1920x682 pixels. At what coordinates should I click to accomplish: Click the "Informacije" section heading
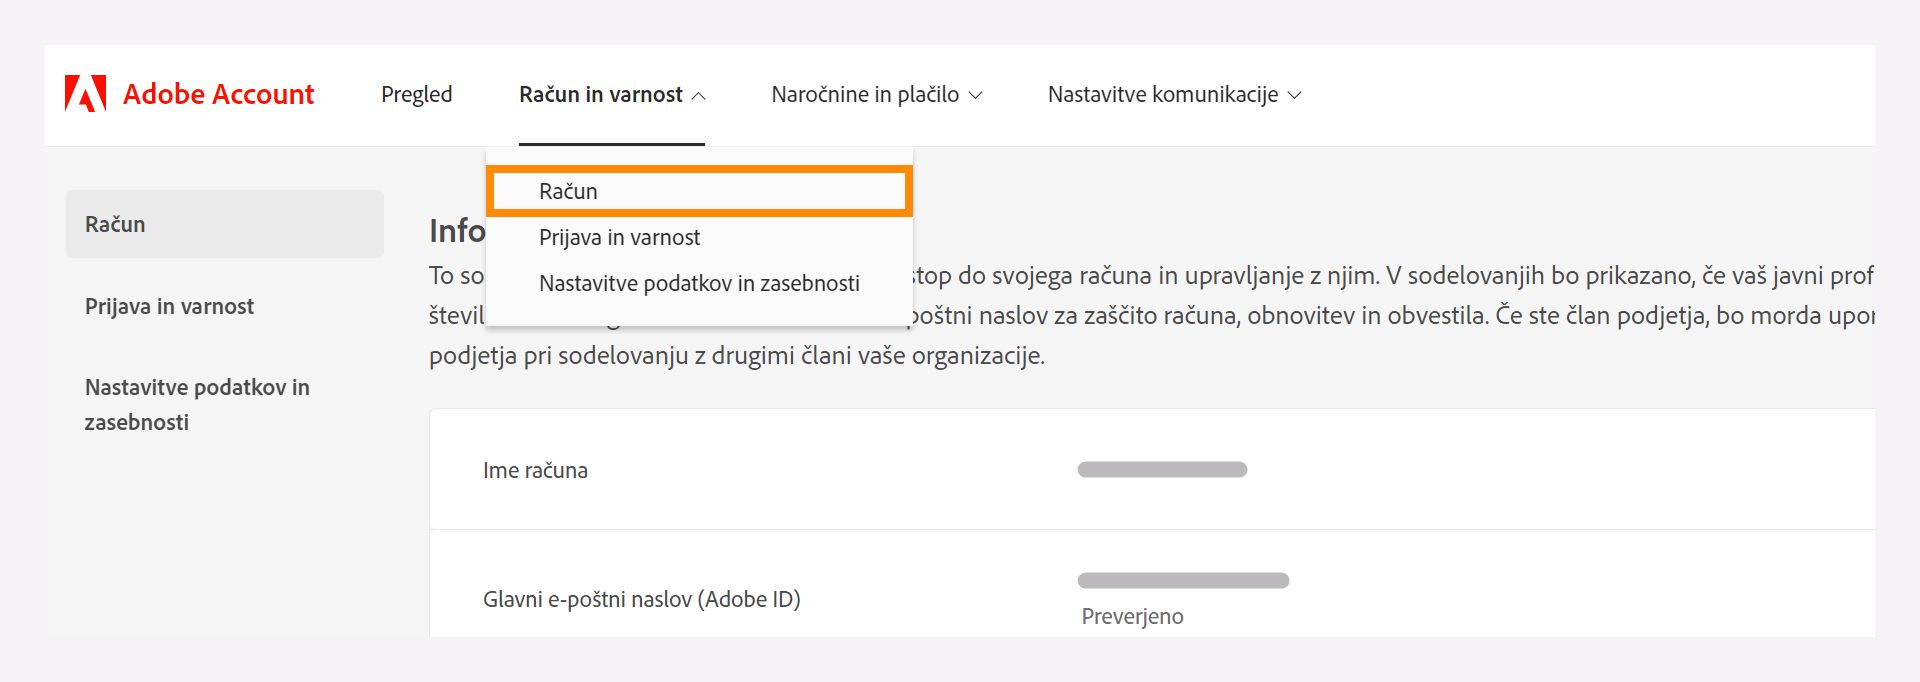pyautogui.click(x=453, y=230)
